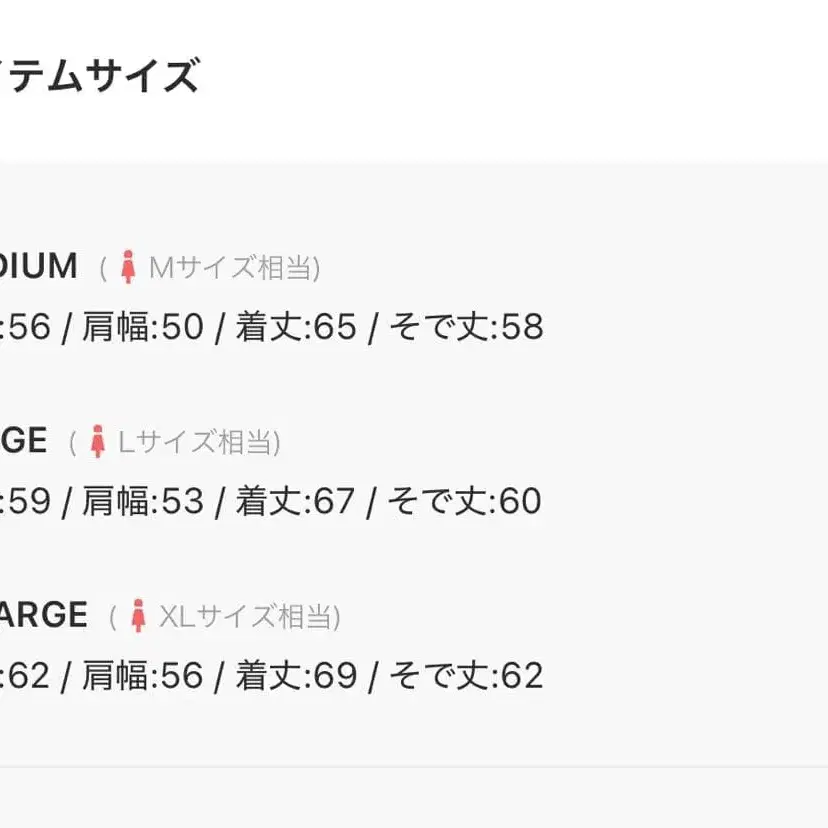Click the 肩幅:53 measurement

click(x=142, y=501)
